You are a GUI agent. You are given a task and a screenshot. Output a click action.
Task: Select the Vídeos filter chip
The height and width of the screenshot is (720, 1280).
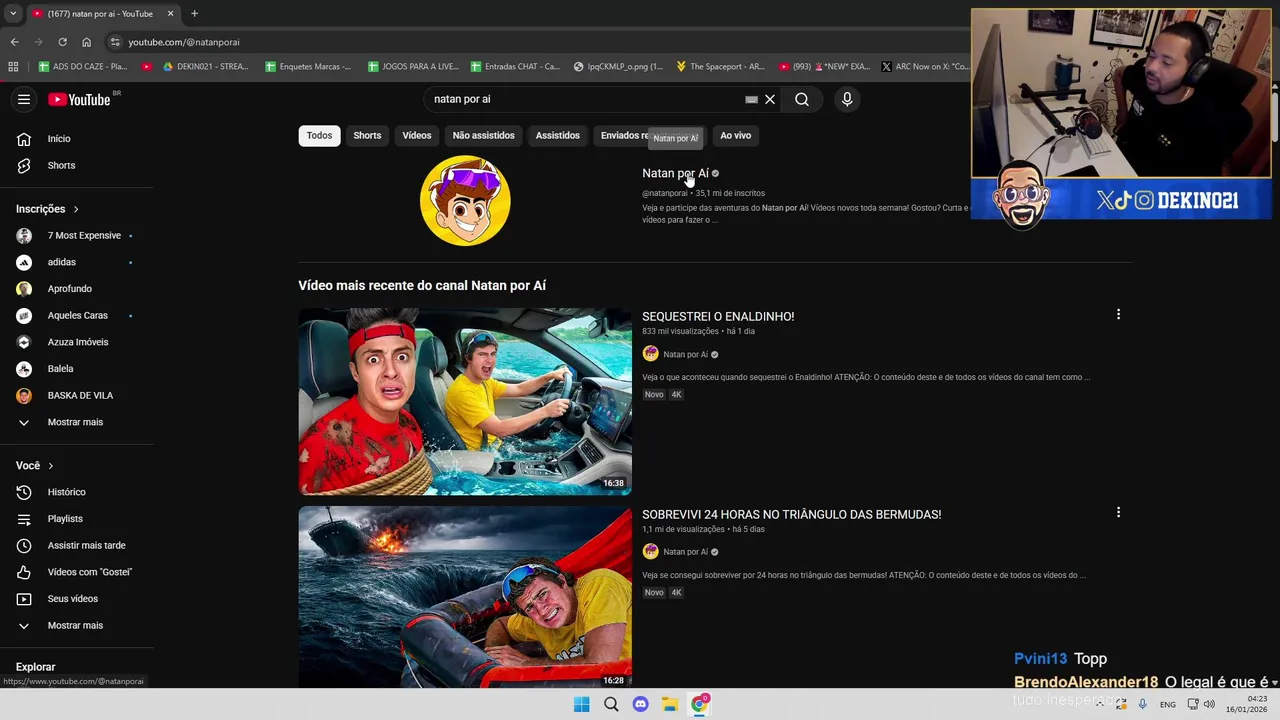point(417,136)
